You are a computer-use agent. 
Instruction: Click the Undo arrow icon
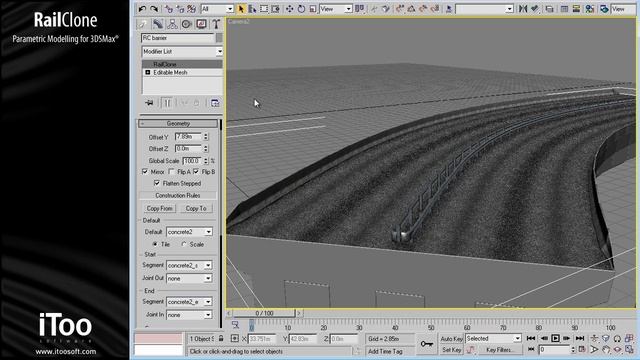(142, 9)
